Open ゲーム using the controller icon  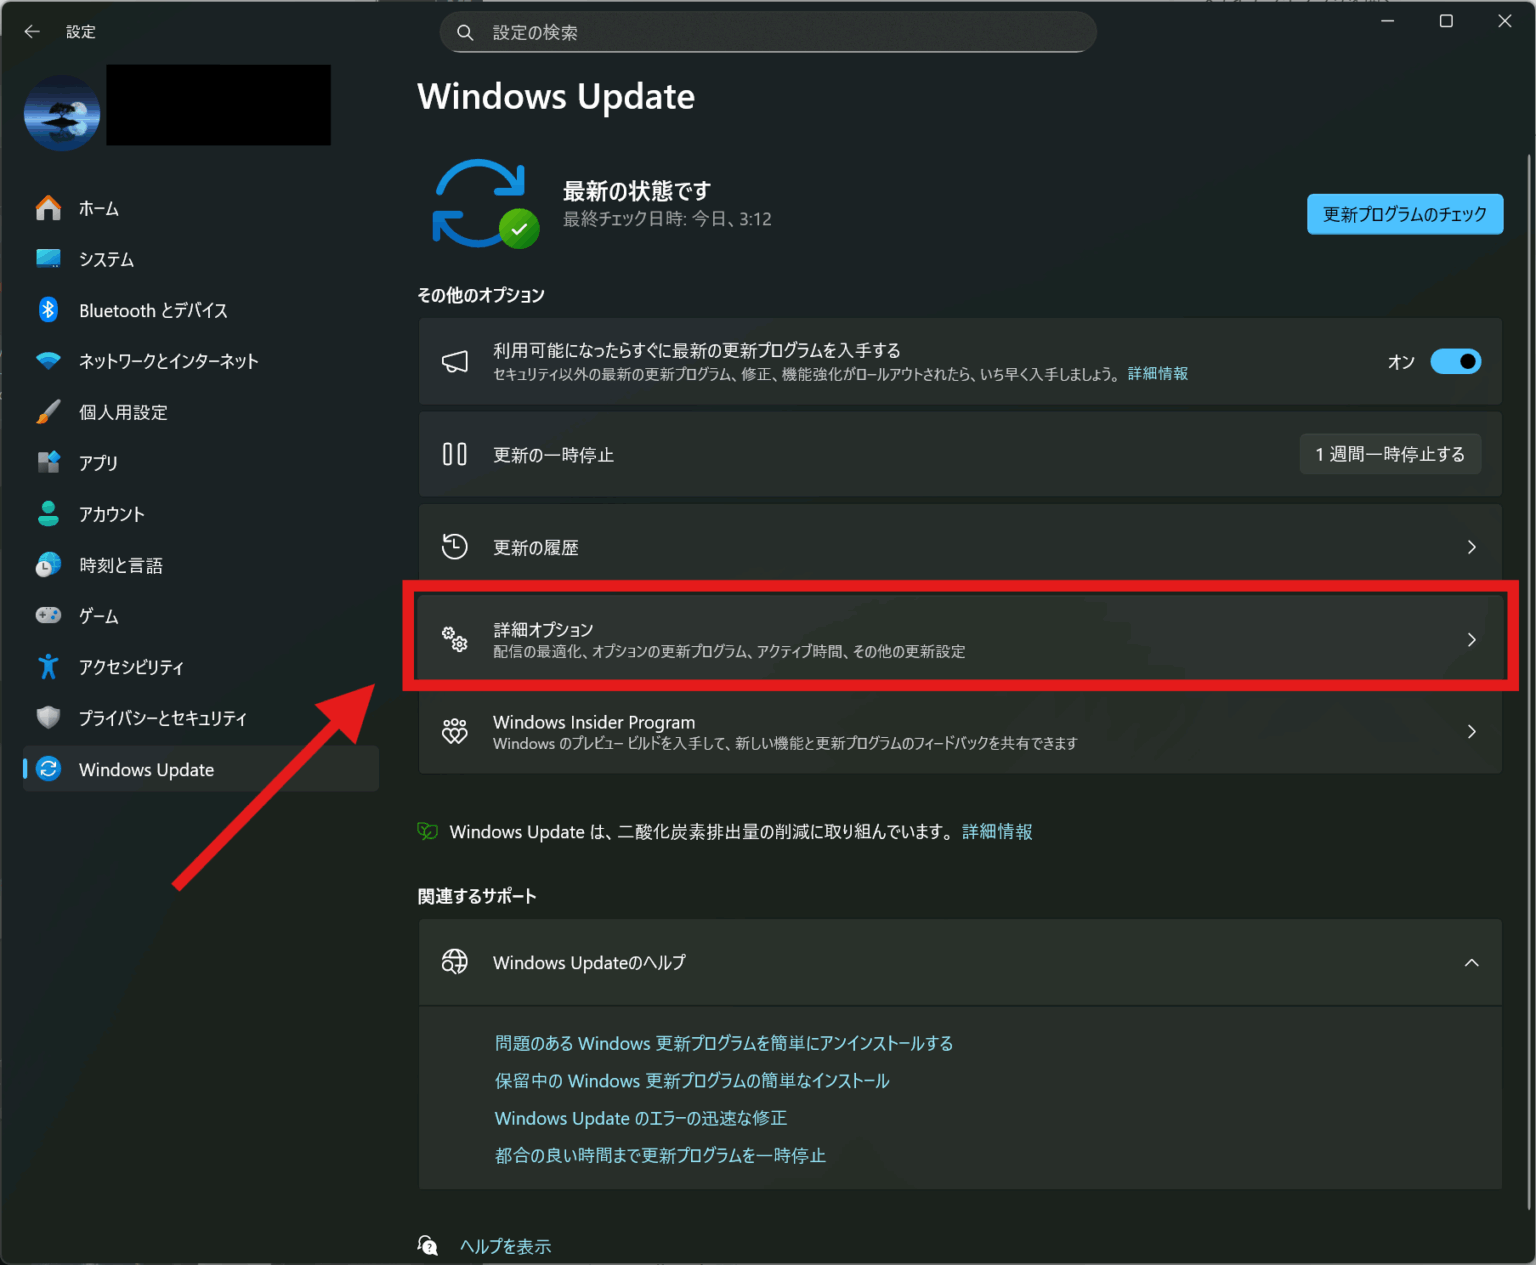(x=48, y=616)
